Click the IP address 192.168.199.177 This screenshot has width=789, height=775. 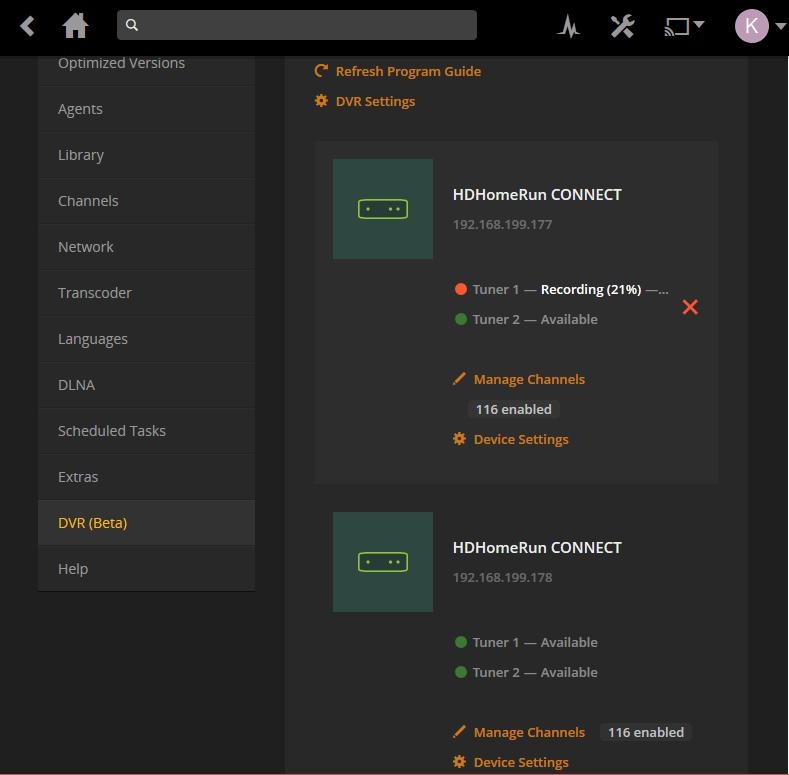click(x=502, y=224)
